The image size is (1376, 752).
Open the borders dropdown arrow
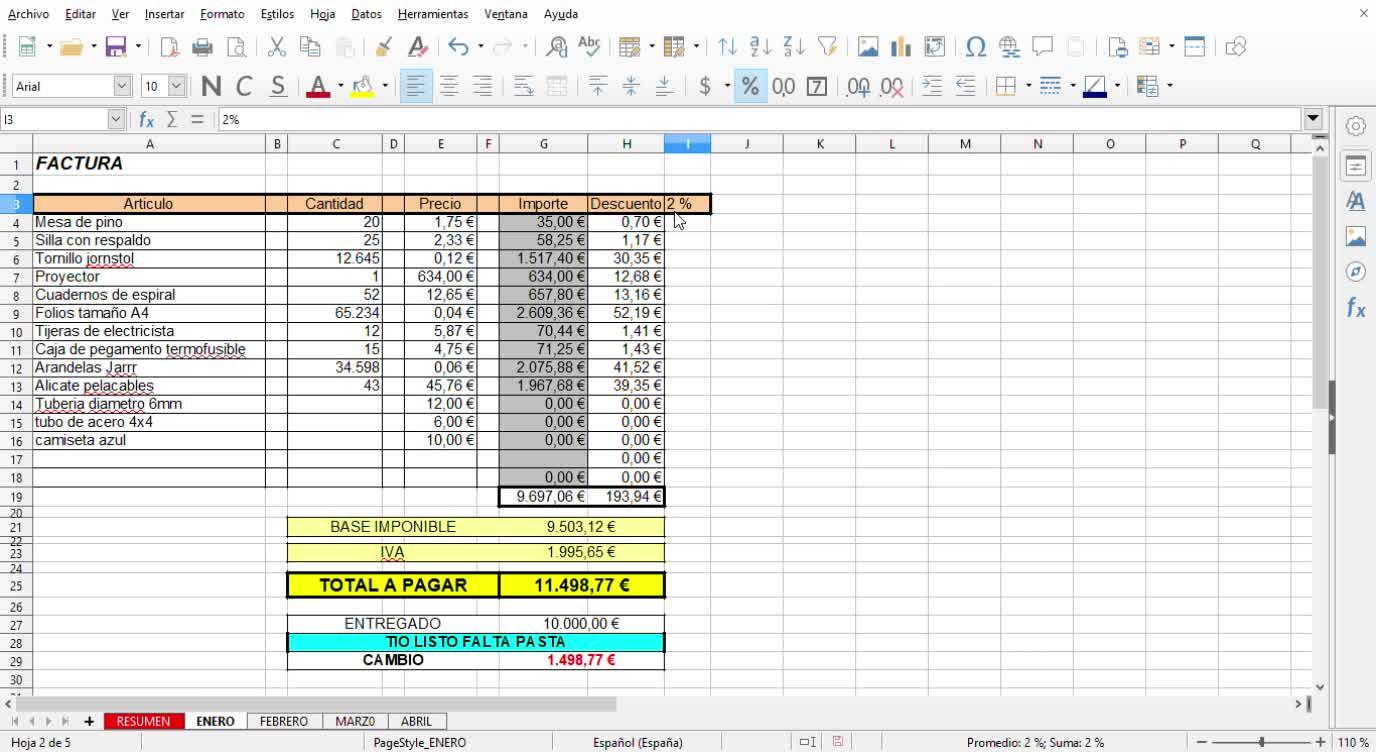[1028, 86]
